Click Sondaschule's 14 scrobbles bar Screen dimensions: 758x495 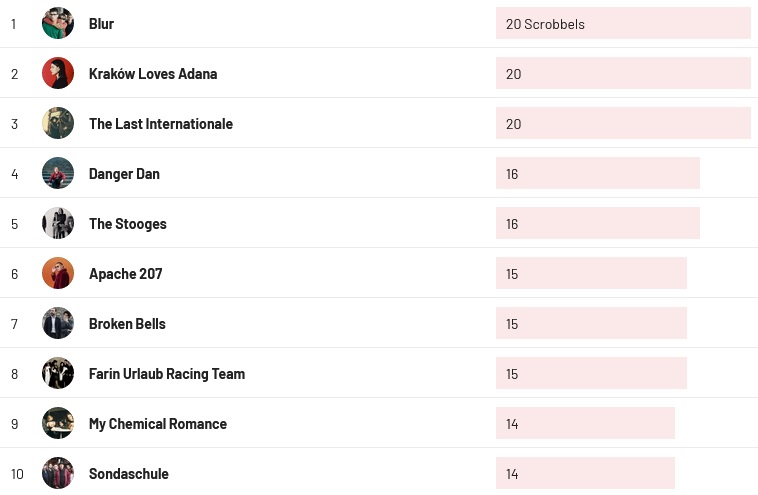tap(584, 474)
